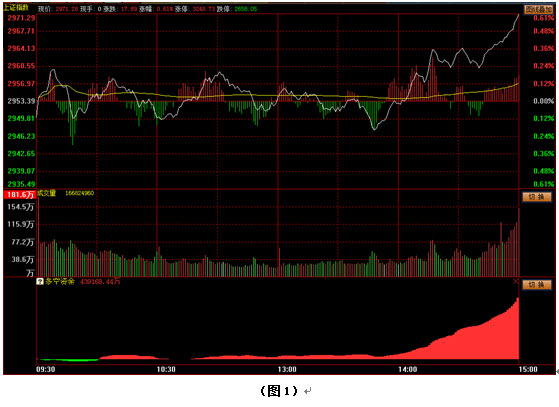559x407 pixels.
Task: Click the 15:00 time axis label
Action: pos(528,369)
